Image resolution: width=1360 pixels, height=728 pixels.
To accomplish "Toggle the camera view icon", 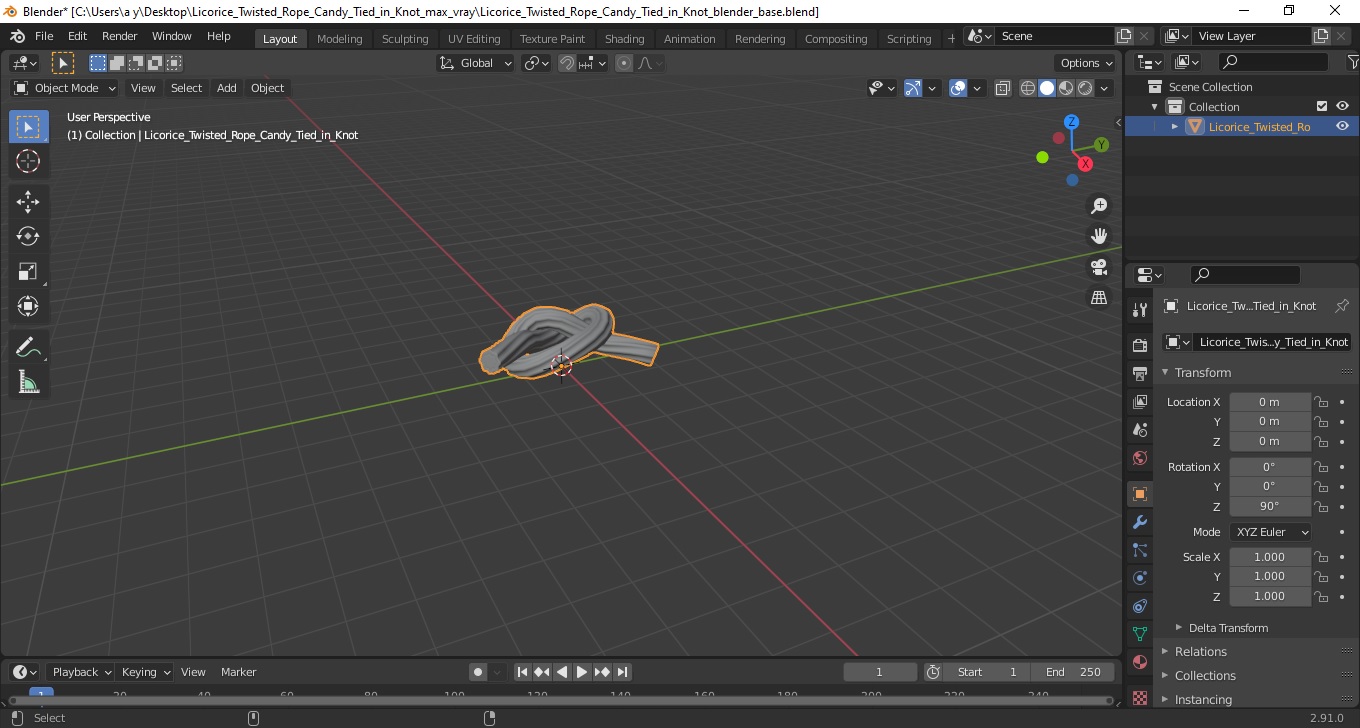I will [x=1099, y=267].
